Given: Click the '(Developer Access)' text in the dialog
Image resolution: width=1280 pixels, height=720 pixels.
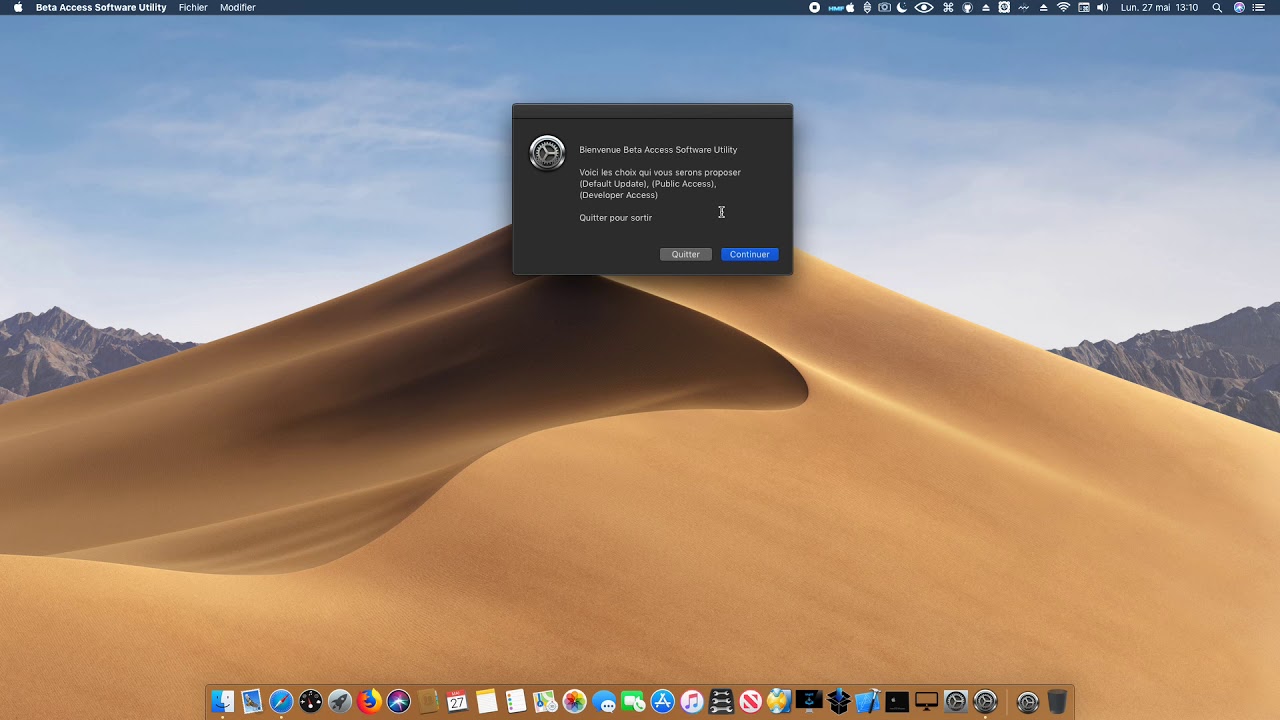Looking at the screenshot, I should 619,195.
